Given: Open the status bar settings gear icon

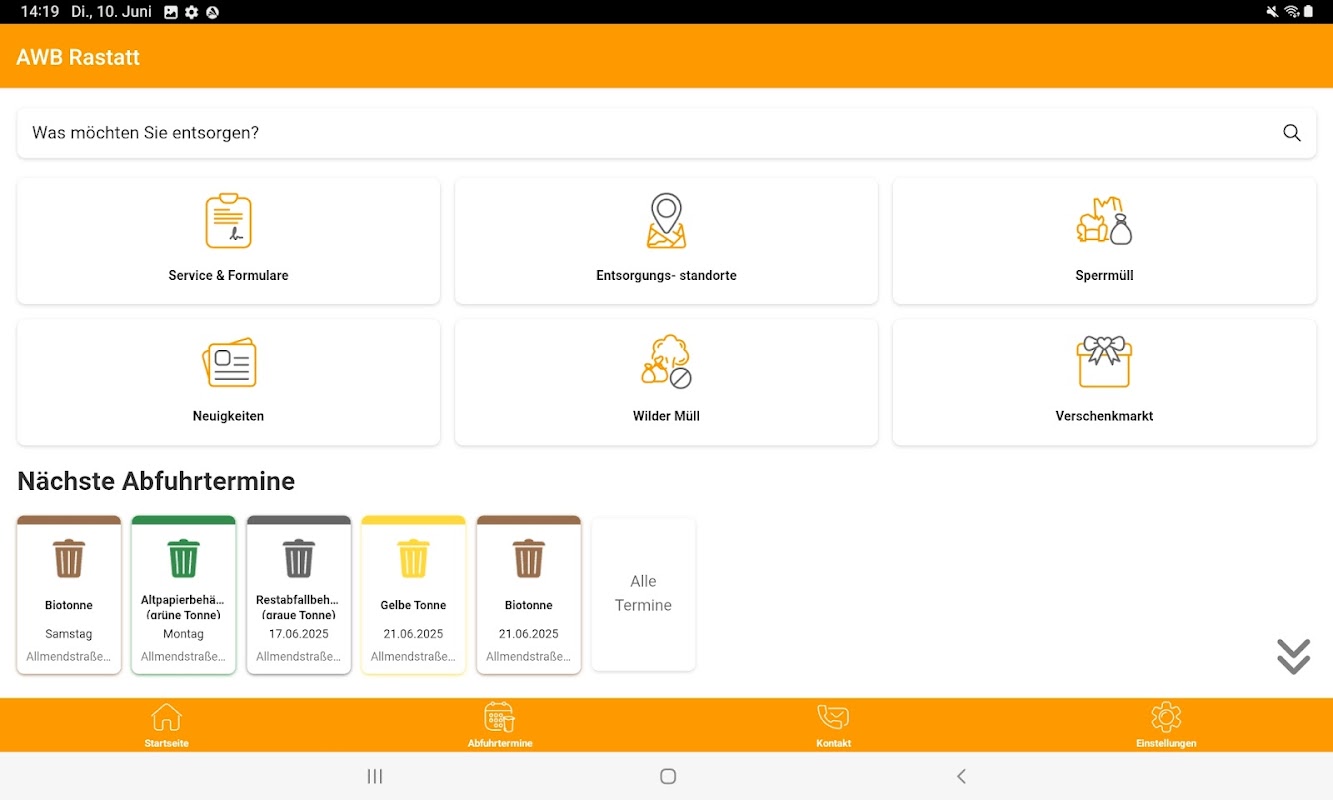Looking at the screenshot, I should pos(192,12).
